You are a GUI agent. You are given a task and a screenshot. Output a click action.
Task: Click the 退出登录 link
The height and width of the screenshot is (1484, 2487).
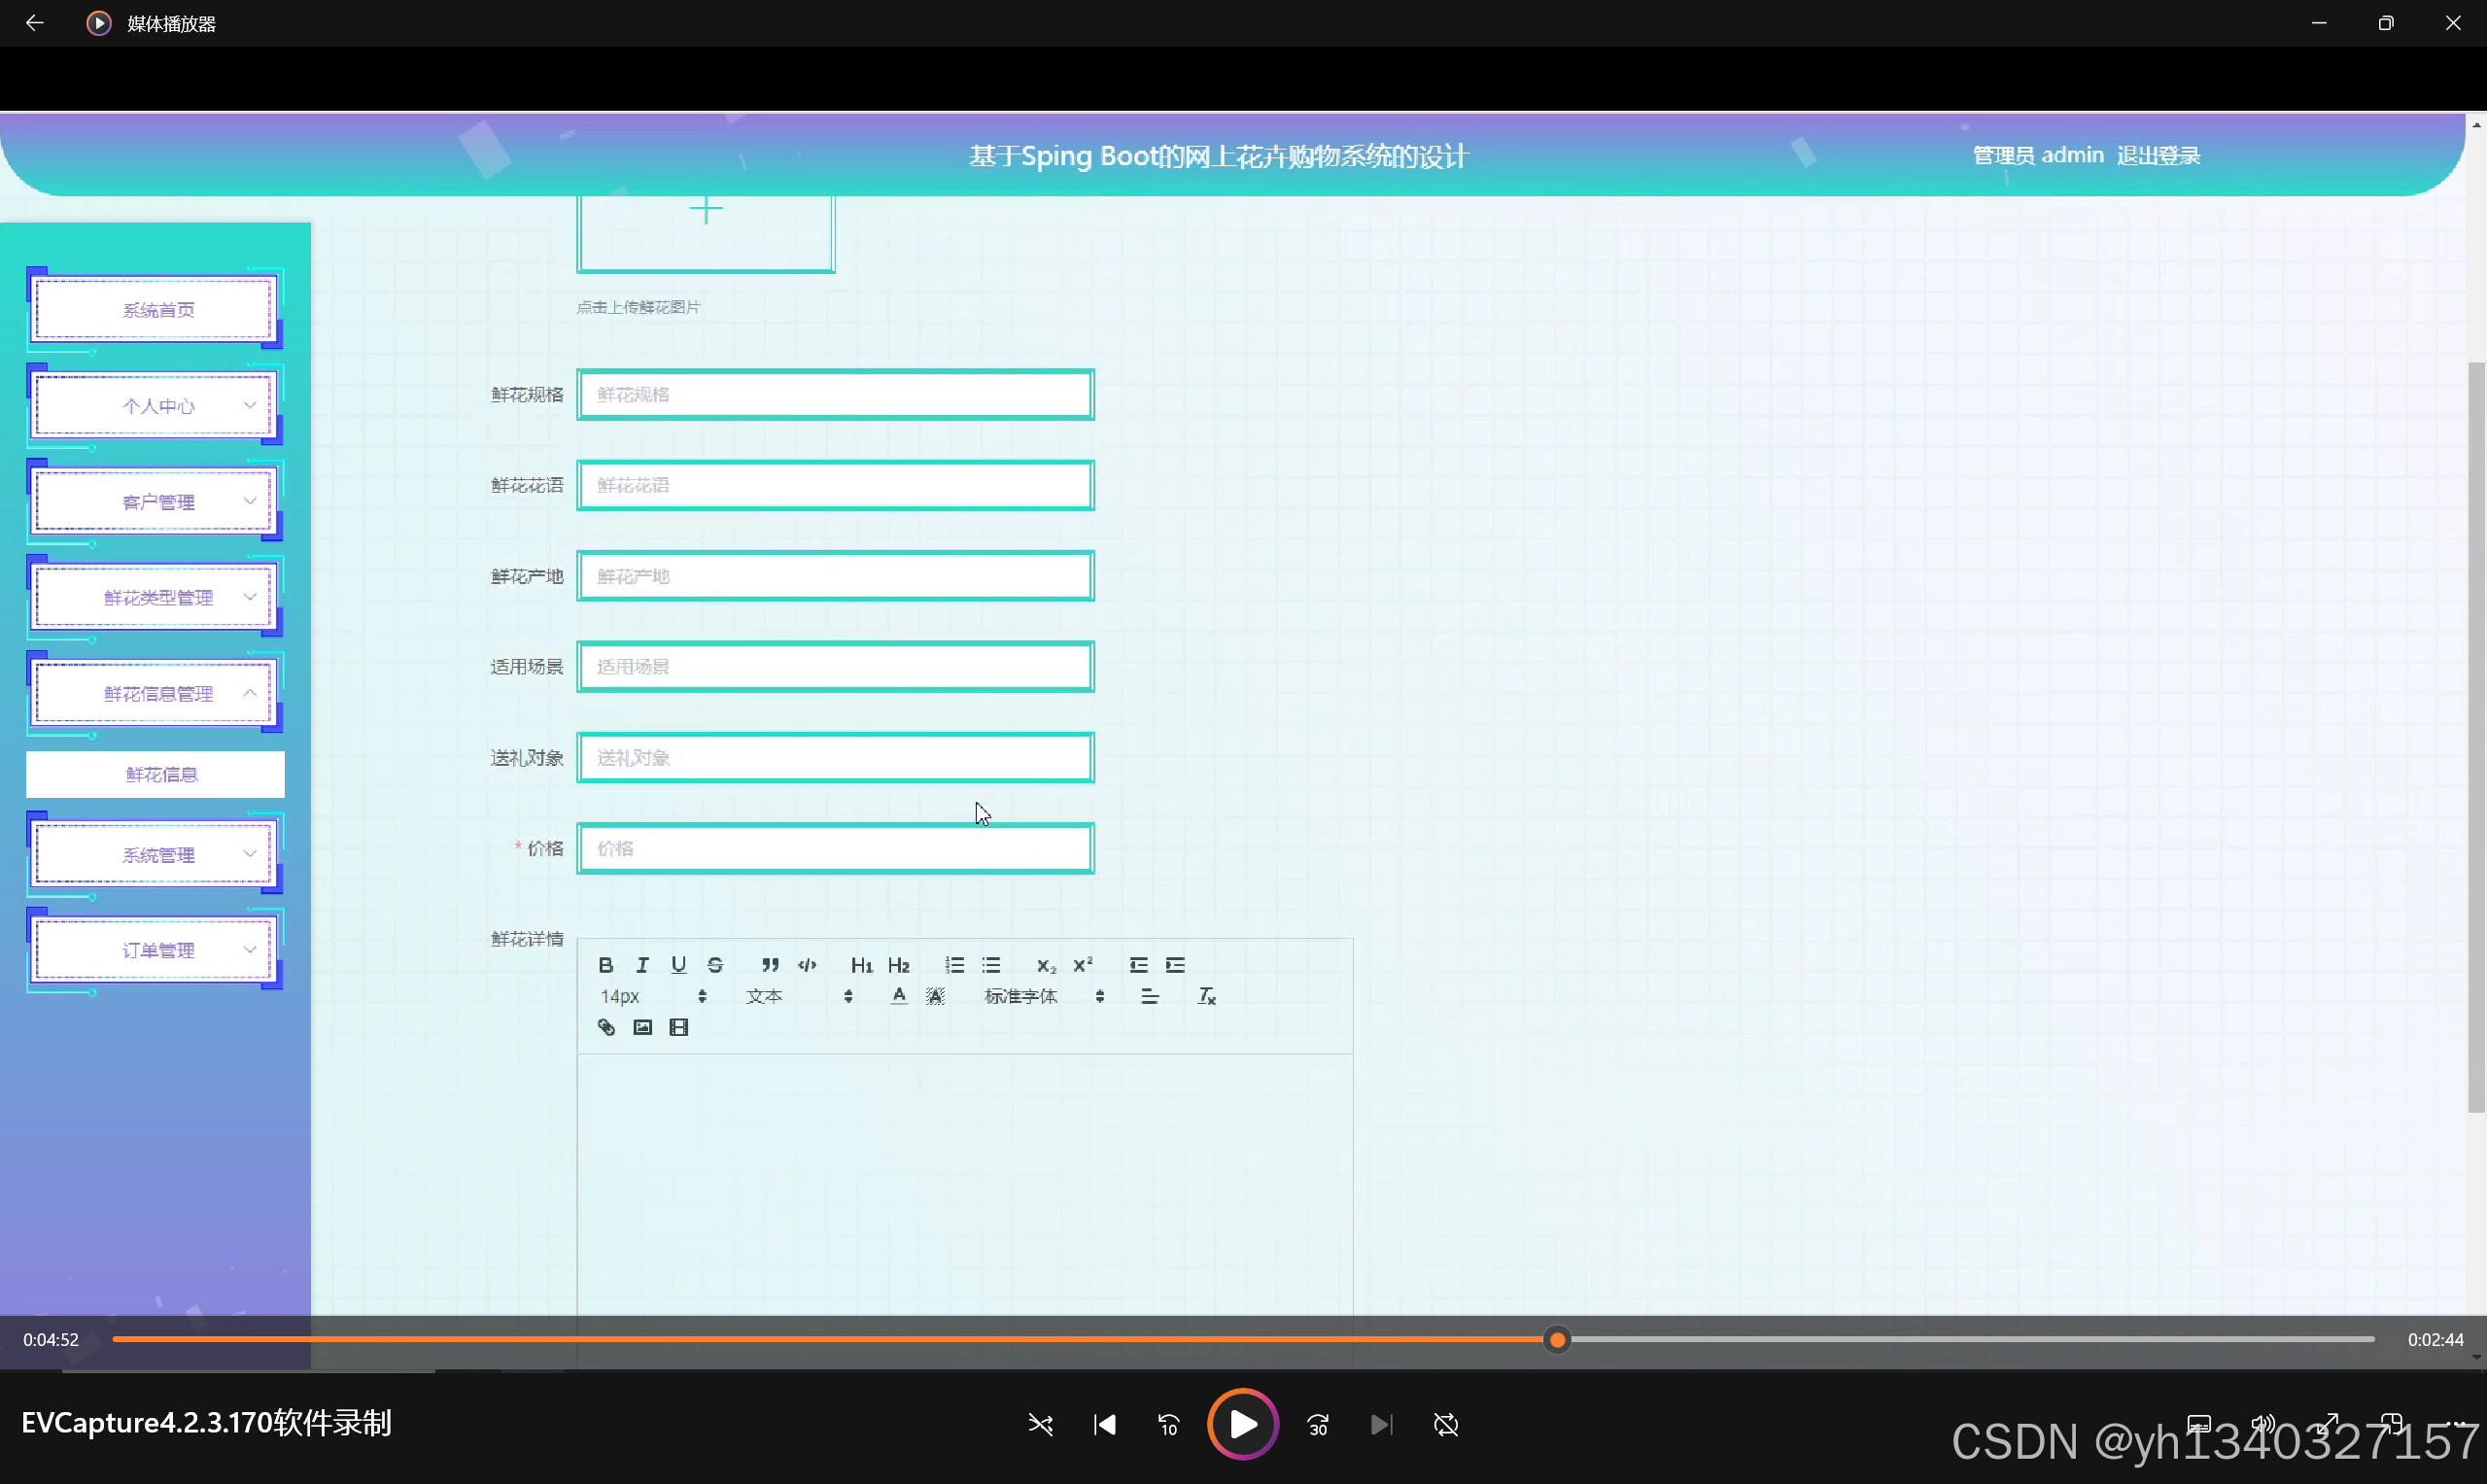pos(2158,156)
